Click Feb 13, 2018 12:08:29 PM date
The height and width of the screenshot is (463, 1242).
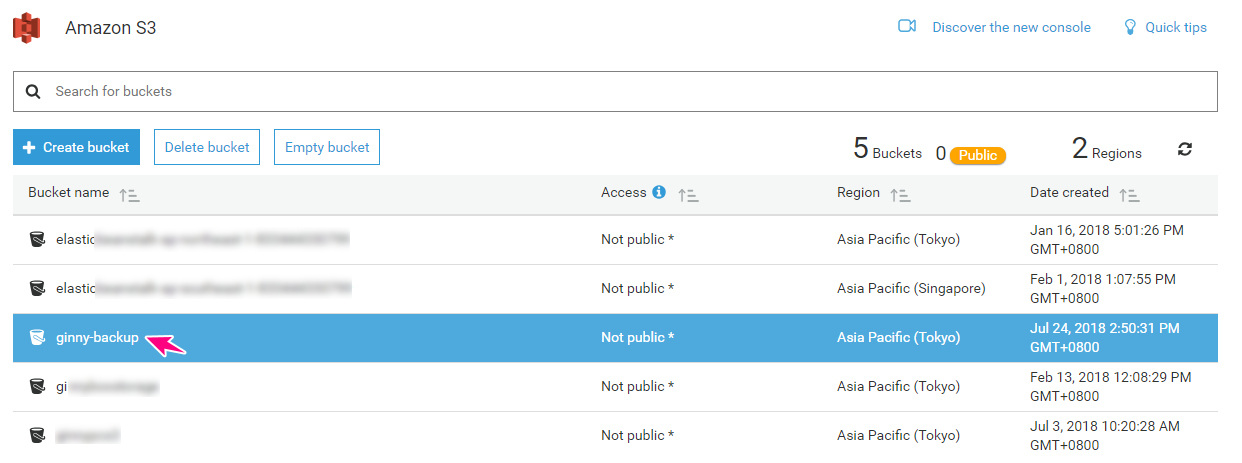pyautogui.click(x=1110, y=386)
